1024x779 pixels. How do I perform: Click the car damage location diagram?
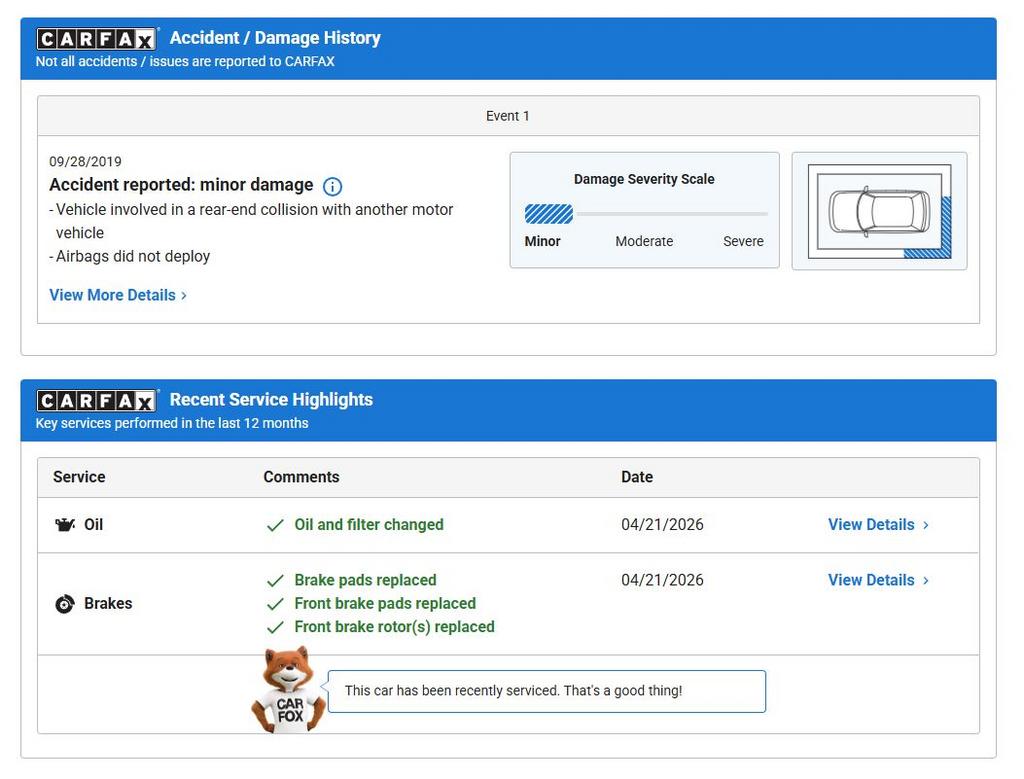tap(879, 211)
